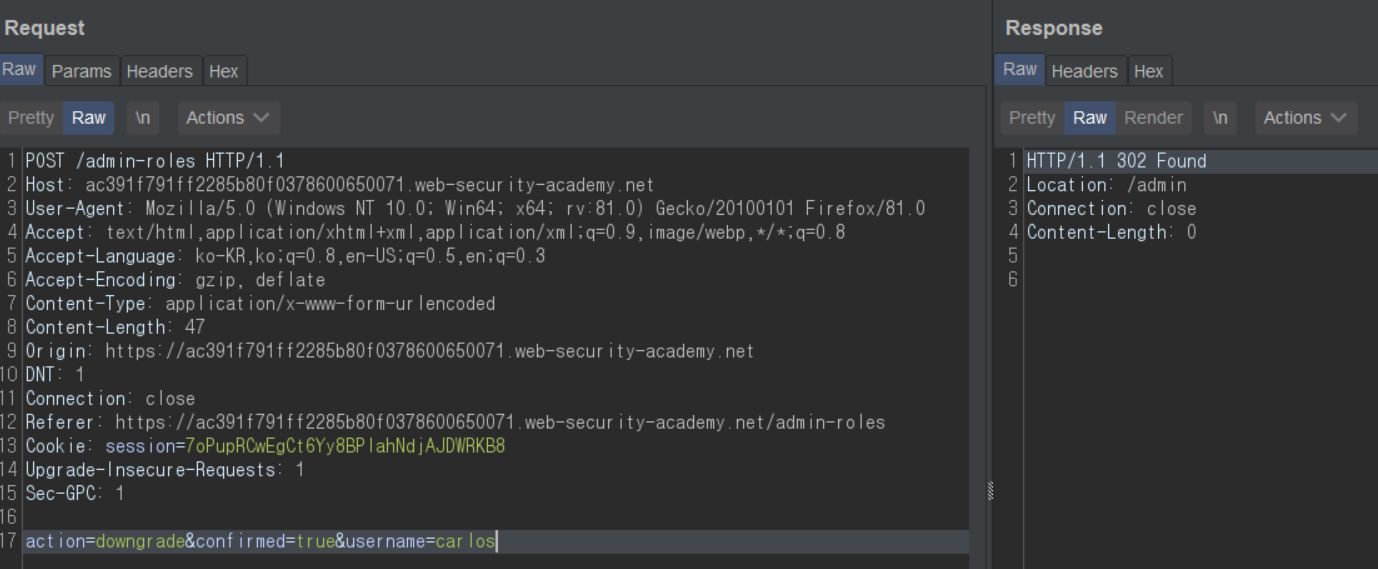Switch request view to Pretty
The image size is (1378, 569).
[31, 118]
